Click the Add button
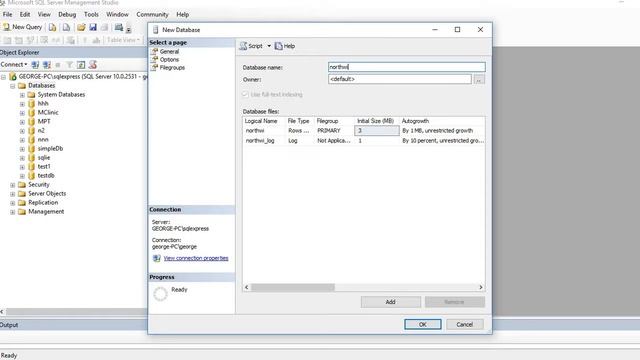Image resolution: width=640 pixels, height=360 pixels. pyautogui.click(x=391, y=302)
